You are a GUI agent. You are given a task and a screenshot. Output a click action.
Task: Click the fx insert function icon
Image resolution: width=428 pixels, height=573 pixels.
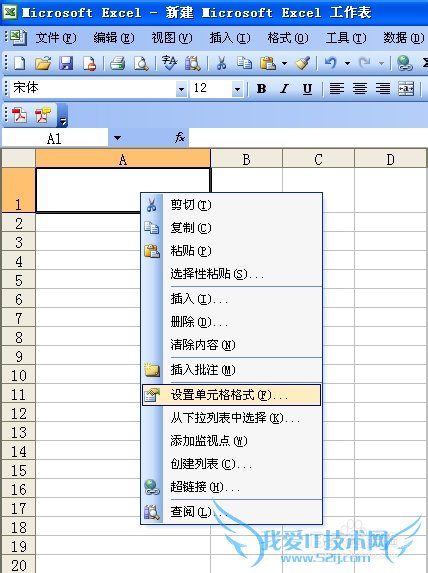tap(180, 138)
